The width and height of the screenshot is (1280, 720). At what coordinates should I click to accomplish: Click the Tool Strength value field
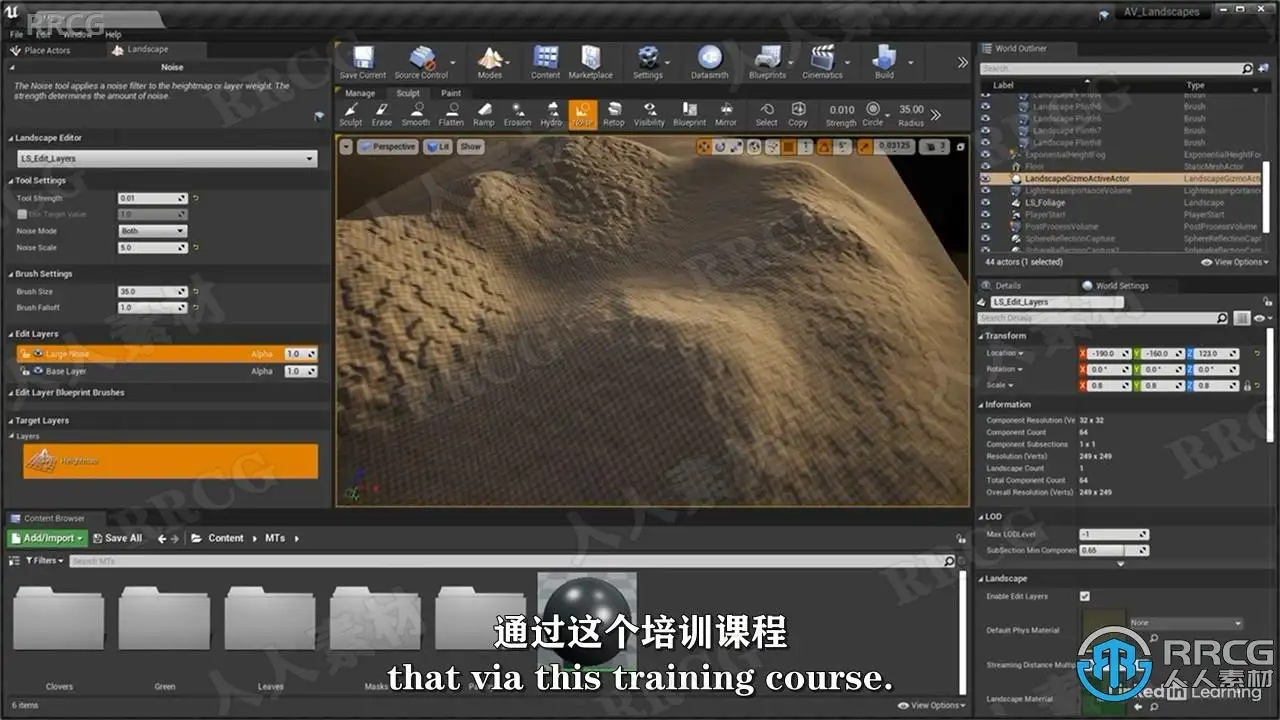coord(152,199)
